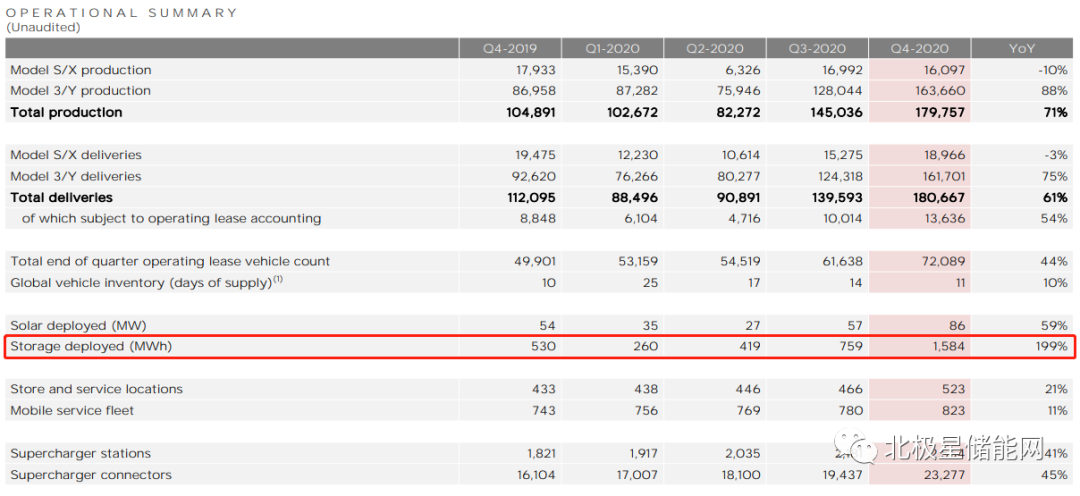Click the Q4-2019 column header
Viewport: 1080px width, 496px height.
(x=509, y=48)
